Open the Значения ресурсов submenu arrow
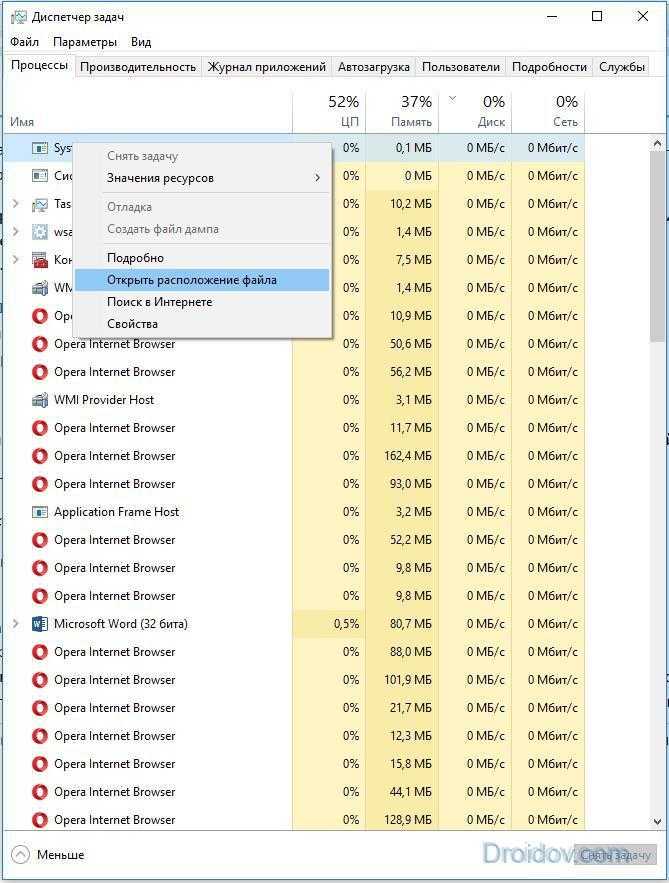The height and width of the screenshot is (883, 669). (318, 178)
